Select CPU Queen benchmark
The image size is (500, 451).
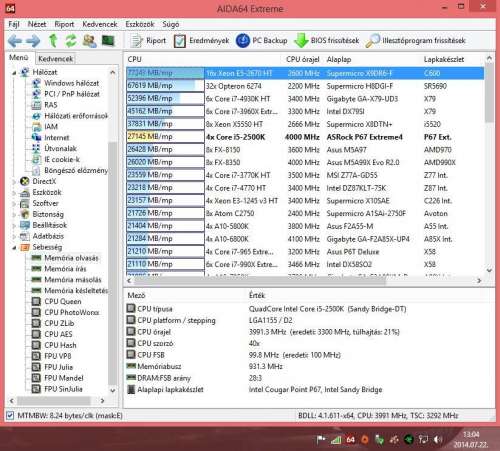coord(63,302)
